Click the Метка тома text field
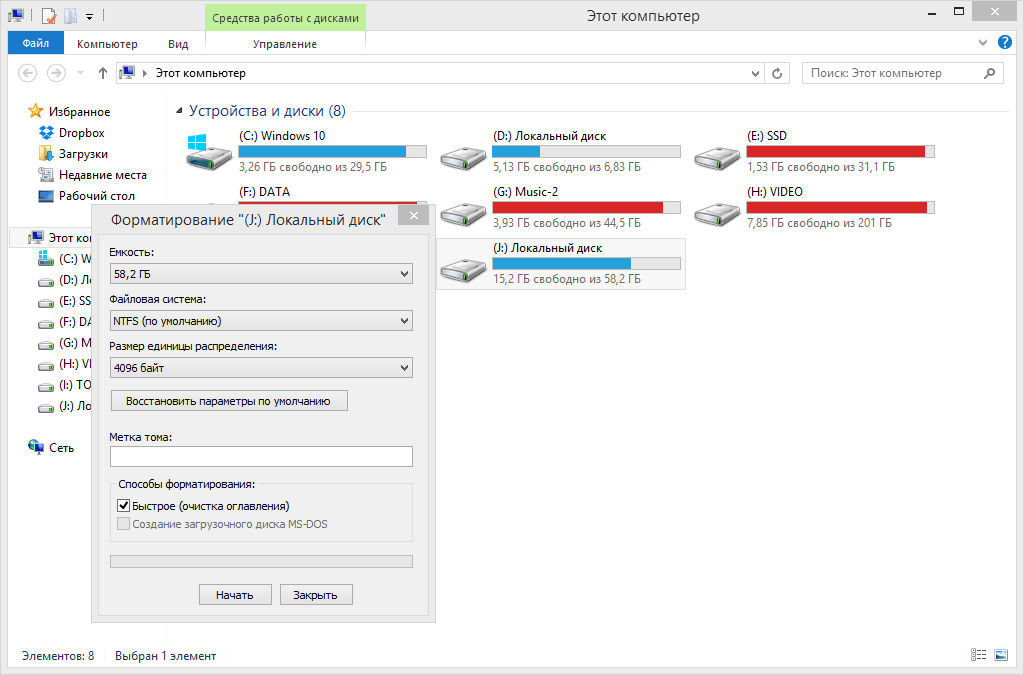The height and width of the screenshot is (675, 1024). (x=261, y=456)
